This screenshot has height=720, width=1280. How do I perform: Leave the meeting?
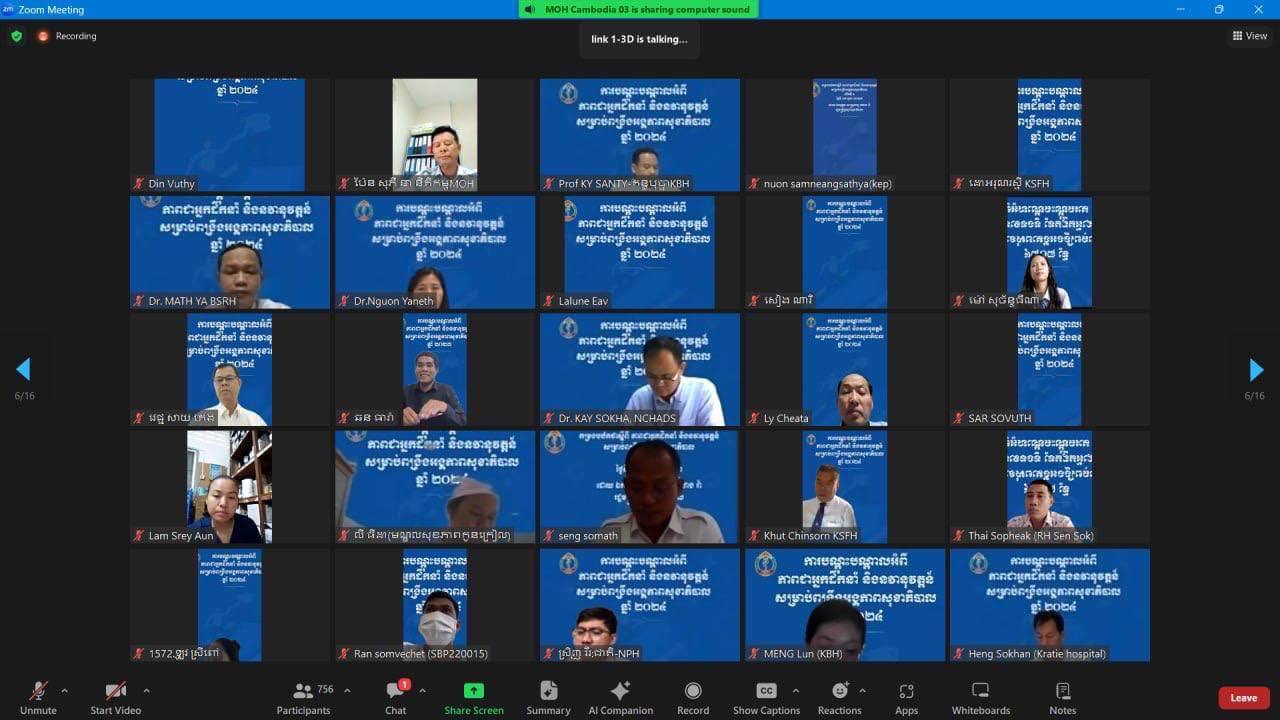[1243, 698]
